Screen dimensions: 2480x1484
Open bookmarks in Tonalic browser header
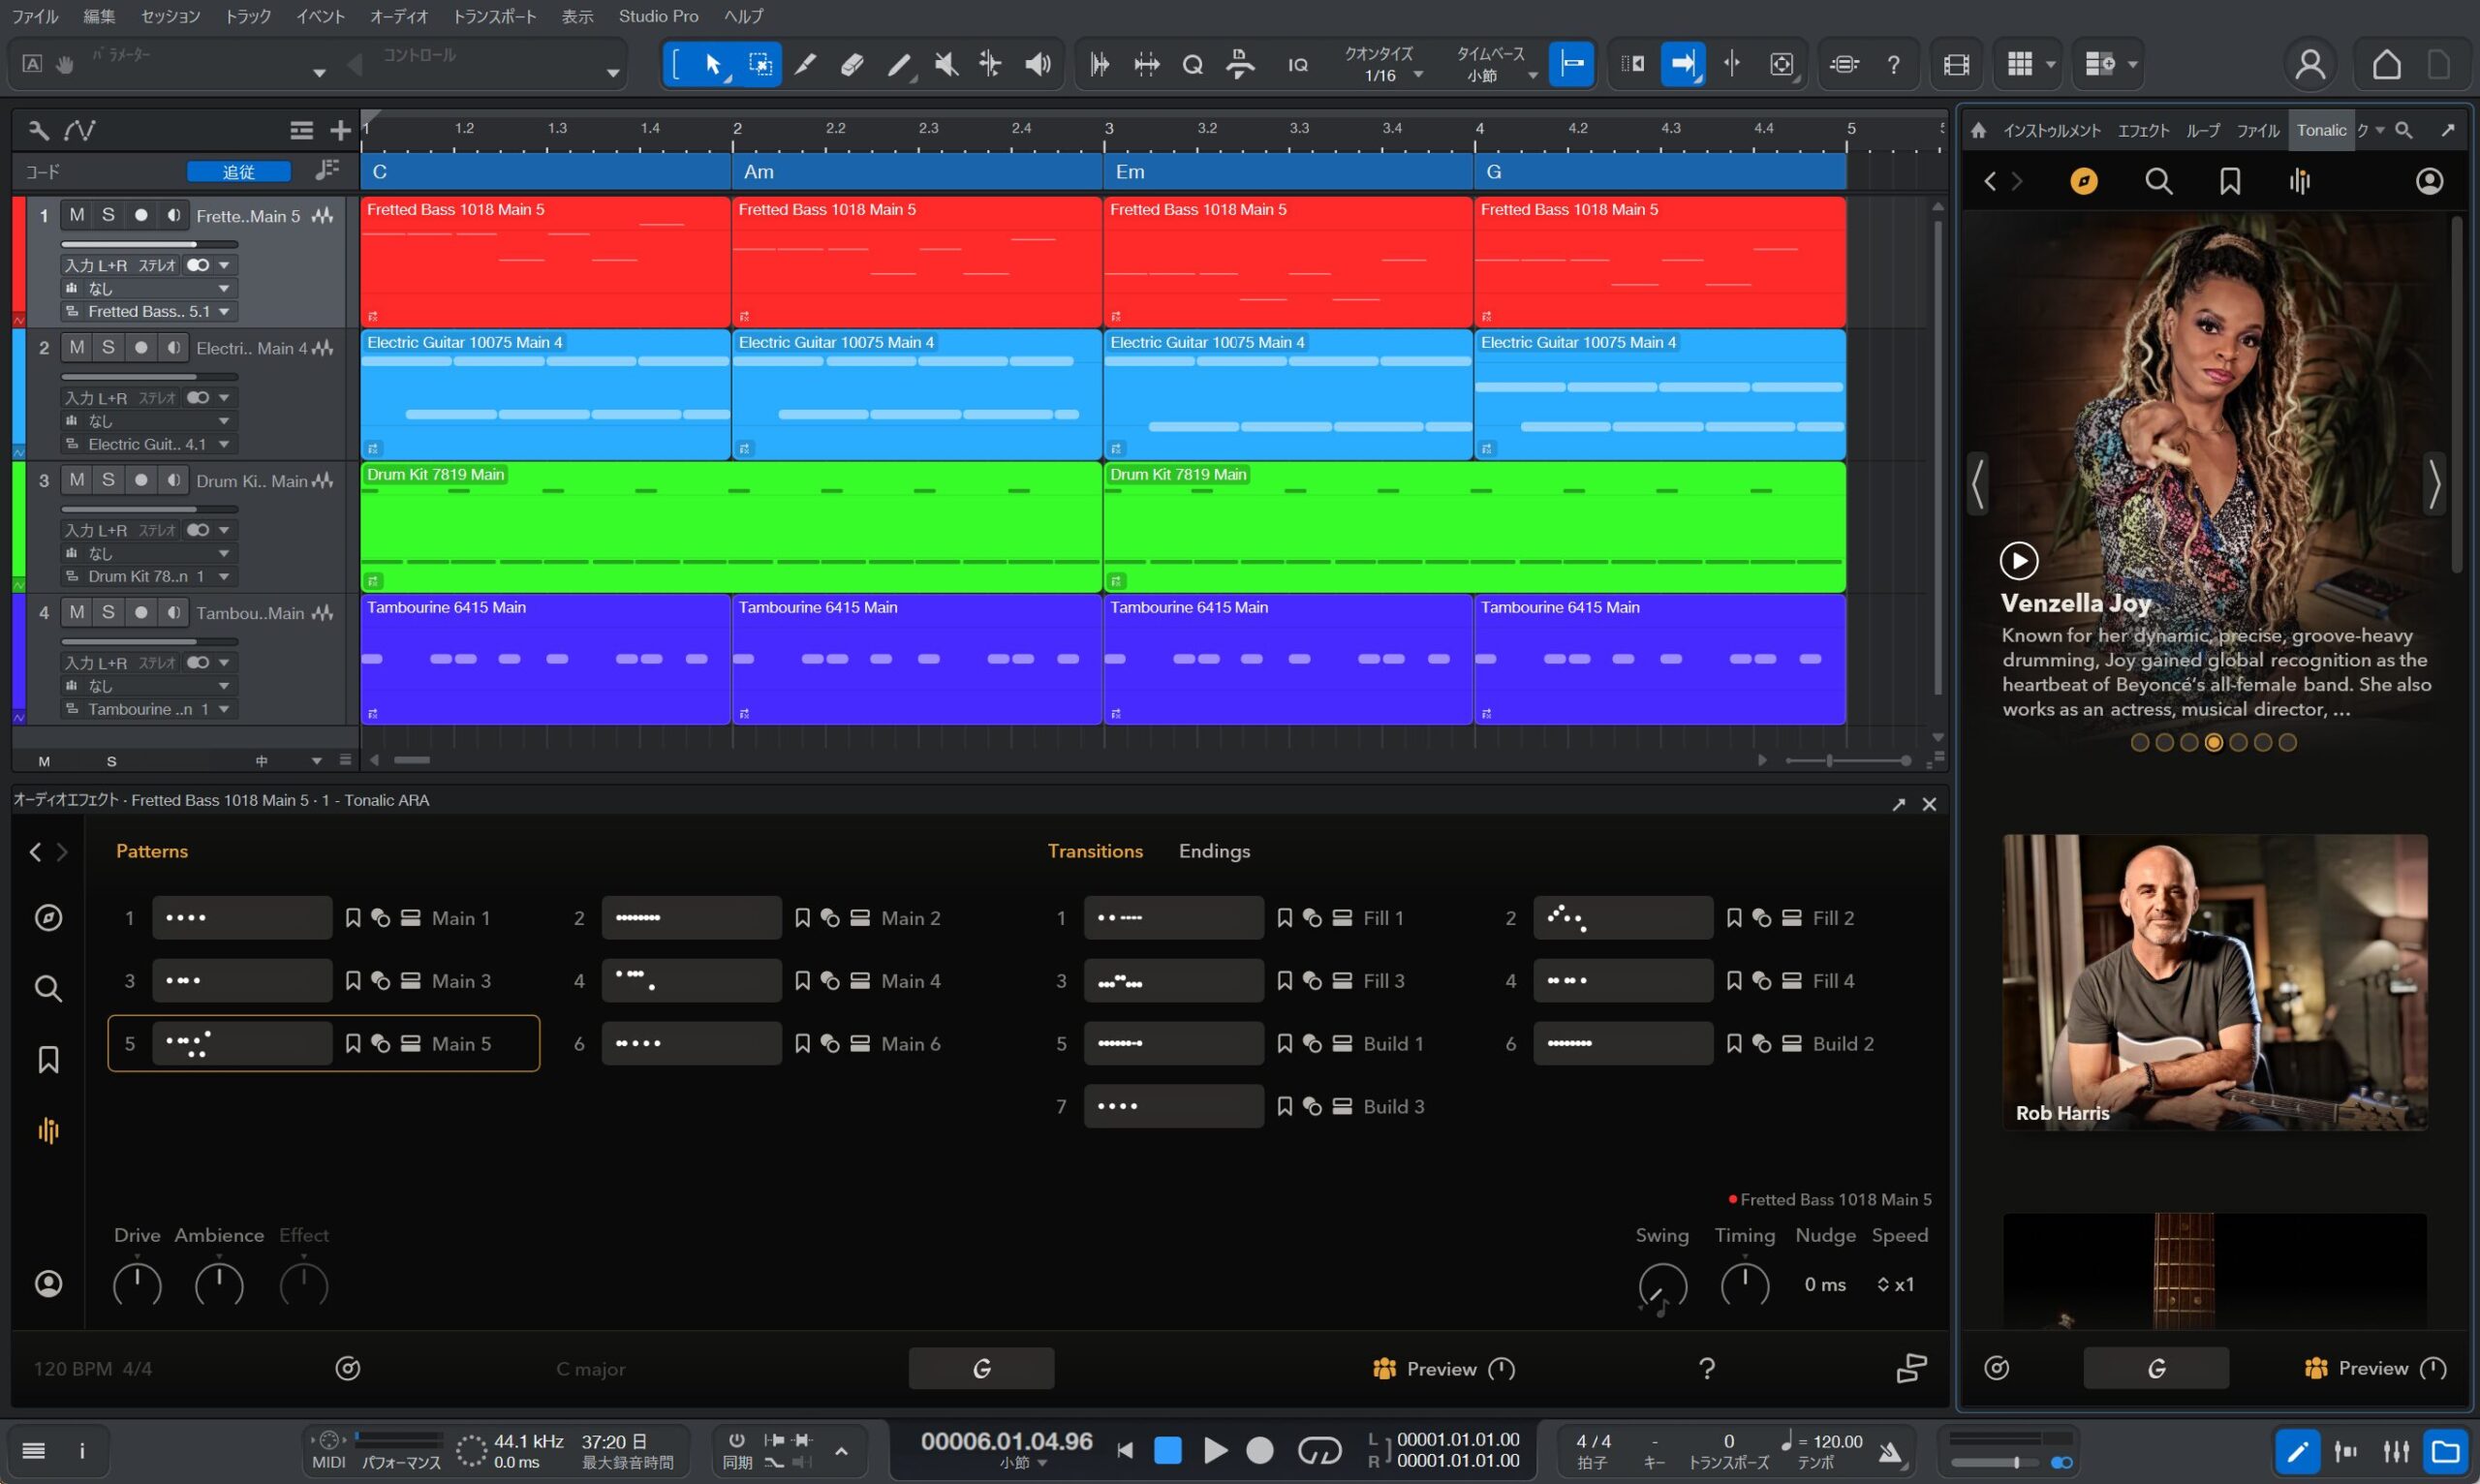coord(2229,181)
